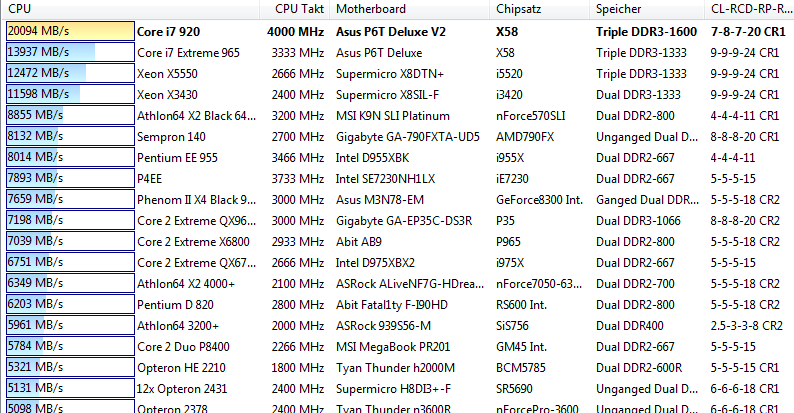794x413 pixels.
Task: Select the 20094 MB/s result bar
Action: click(x=70, y=31)
